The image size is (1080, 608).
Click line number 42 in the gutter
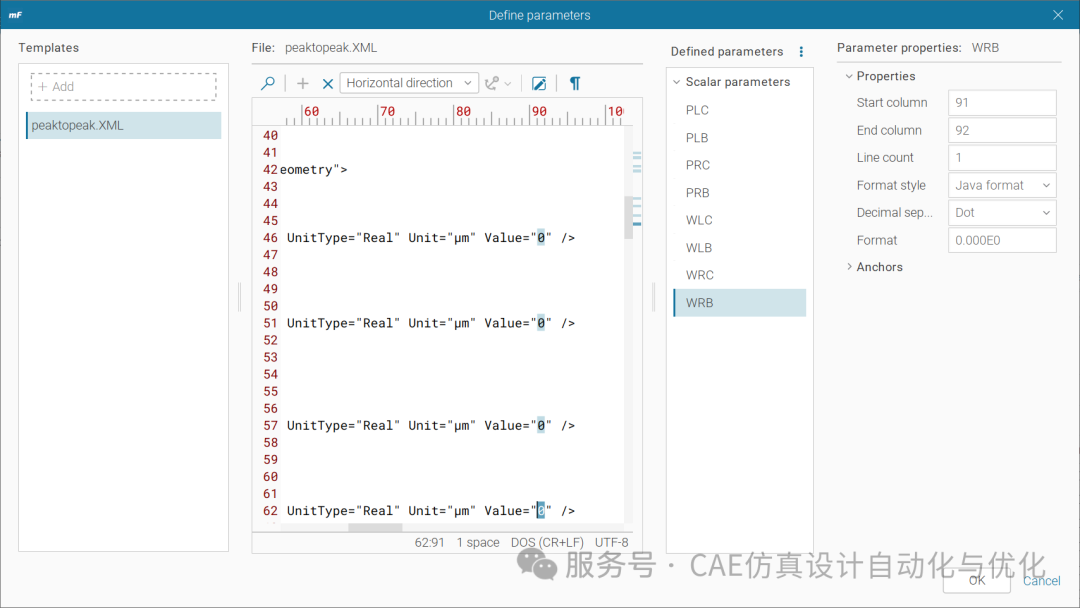point(270,169)
